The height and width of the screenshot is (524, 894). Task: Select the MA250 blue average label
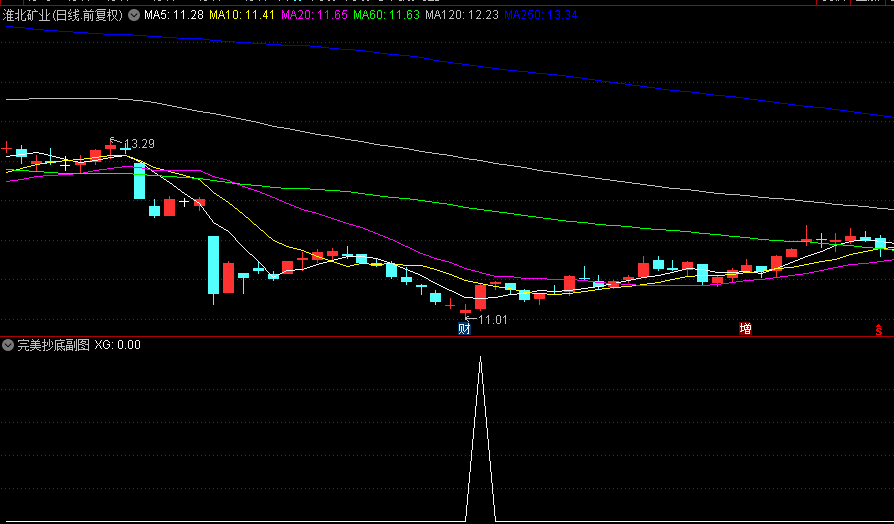540,15
